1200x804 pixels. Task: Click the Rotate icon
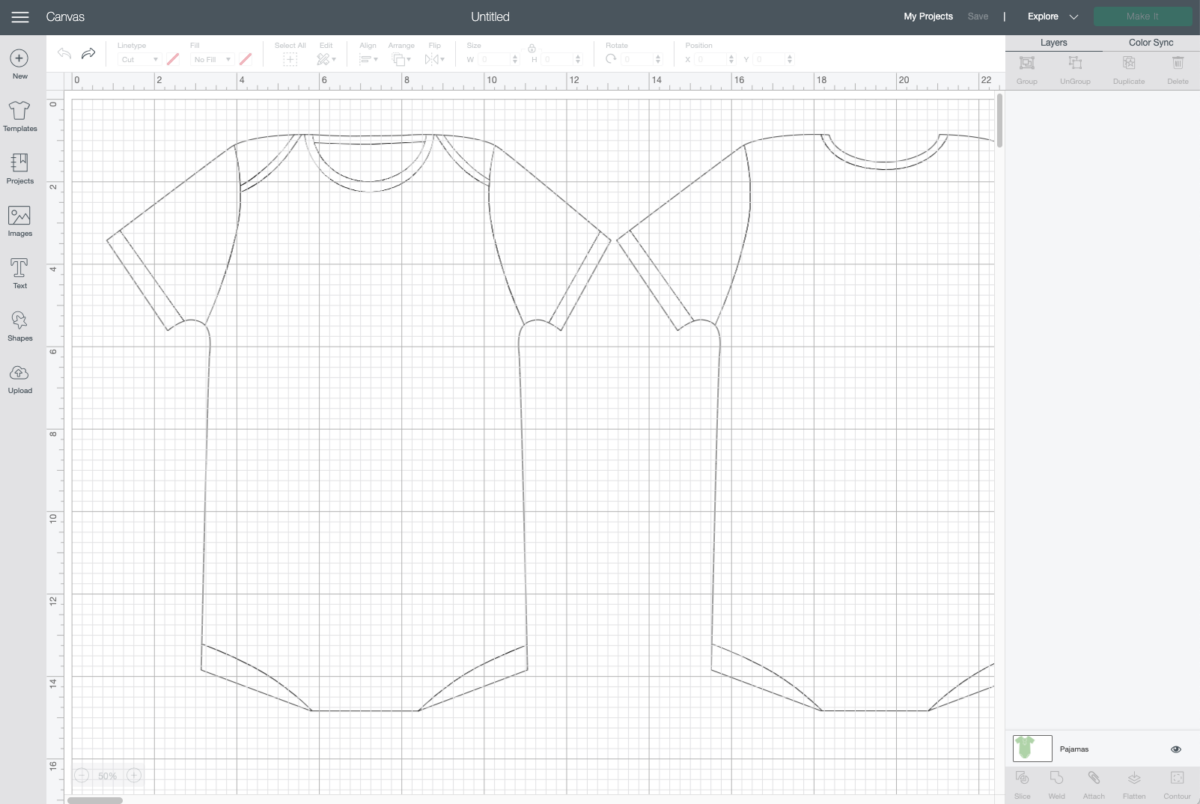click(611, 59)
